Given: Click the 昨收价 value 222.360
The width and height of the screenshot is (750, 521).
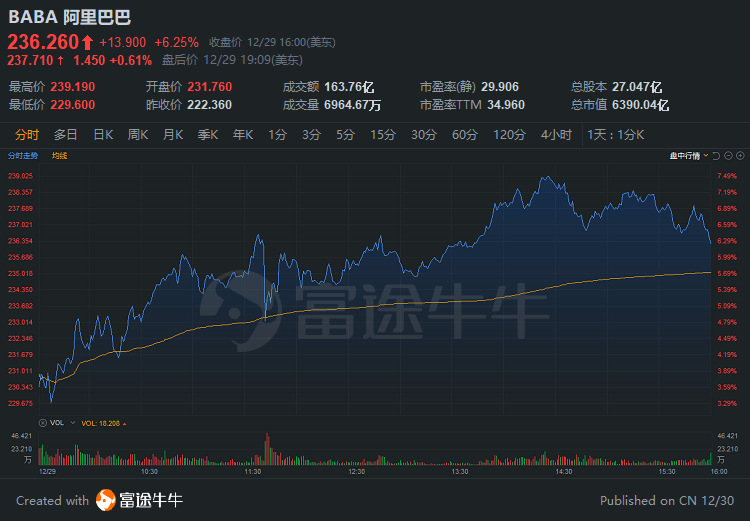Looking at the screenshot, I should tap(210, 105).
